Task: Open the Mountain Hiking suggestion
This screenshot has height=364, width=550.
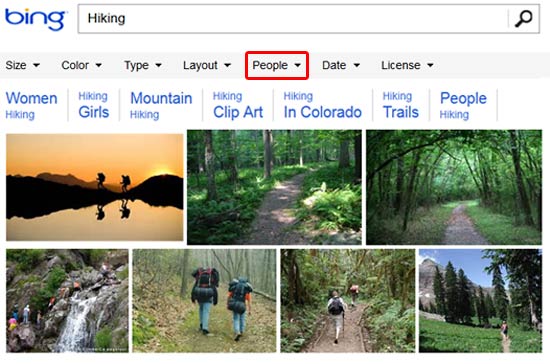Action: (x=161, y=105)
